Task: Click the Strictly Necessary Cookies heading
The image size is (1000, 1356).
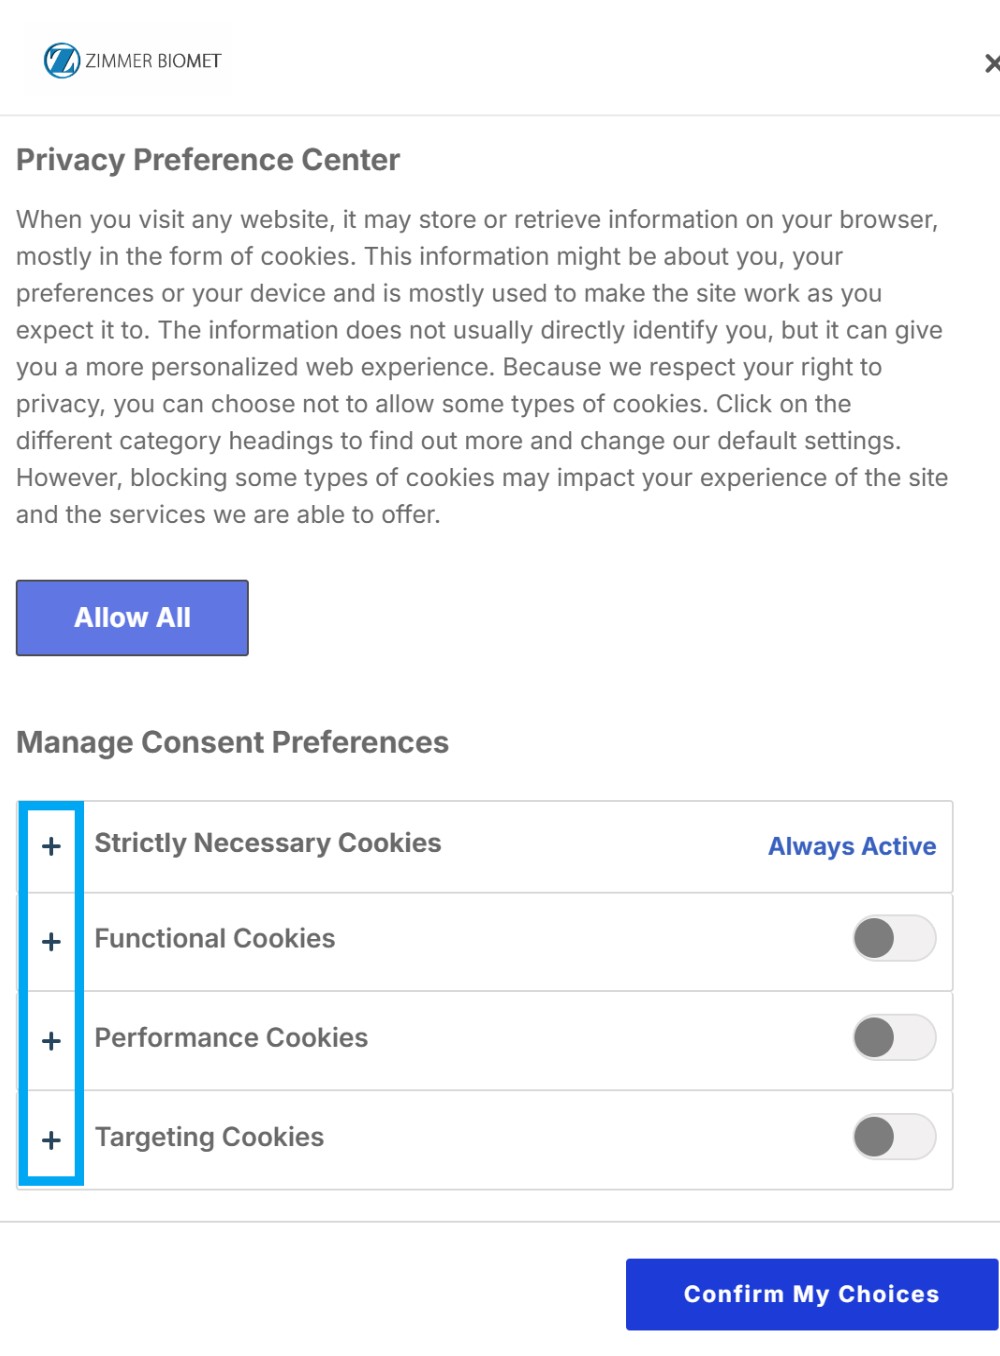Action: coord(268,843)
